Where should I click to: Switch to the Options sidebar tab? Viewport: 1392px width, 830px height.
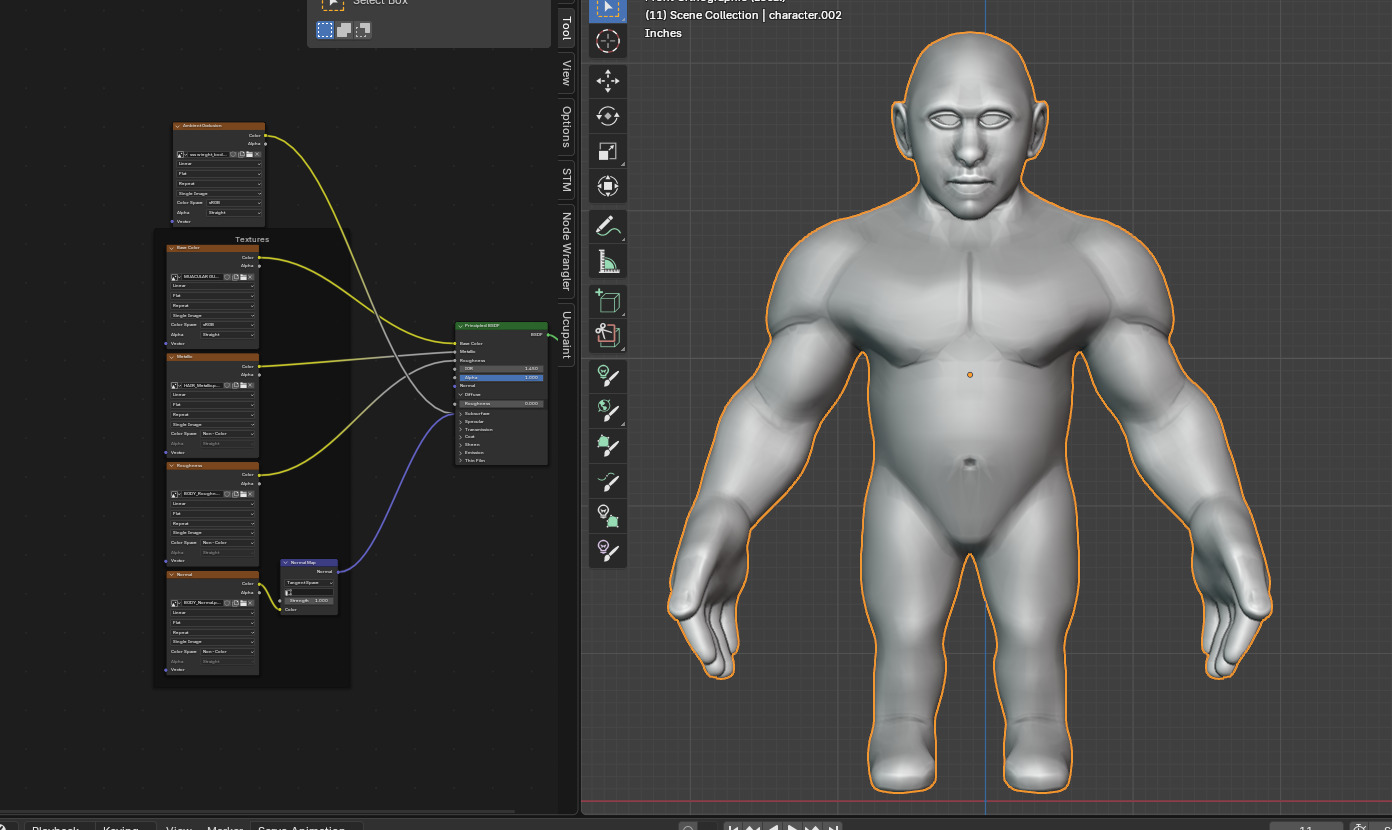tap(566, 127)
